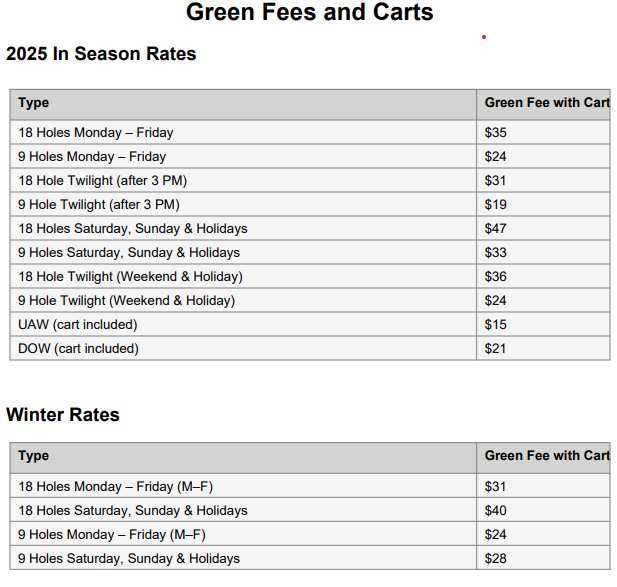Click the $36 price cell
The width and height of the screenshot is (617, 587).
496,277
